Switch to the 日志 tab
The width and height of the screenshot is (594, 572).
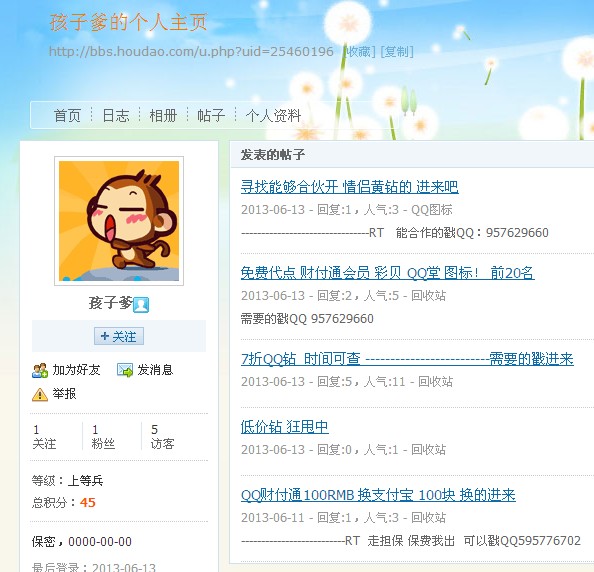(x=116, y=116)
